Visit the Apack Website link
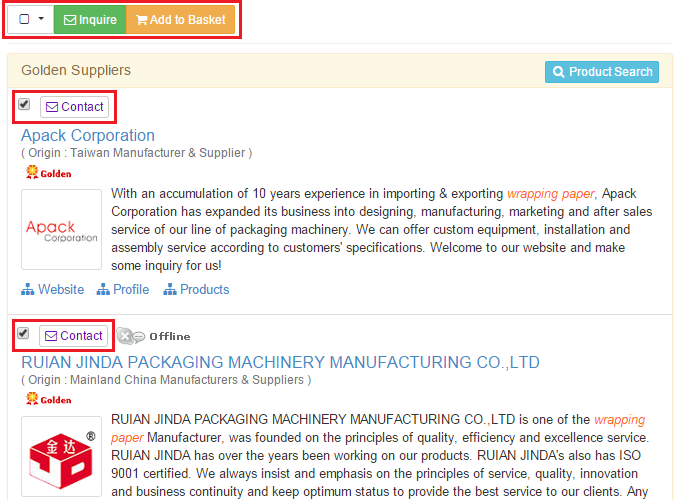Image resolution: width=680 pixels, height=500 pixels. tap(53, 289)
